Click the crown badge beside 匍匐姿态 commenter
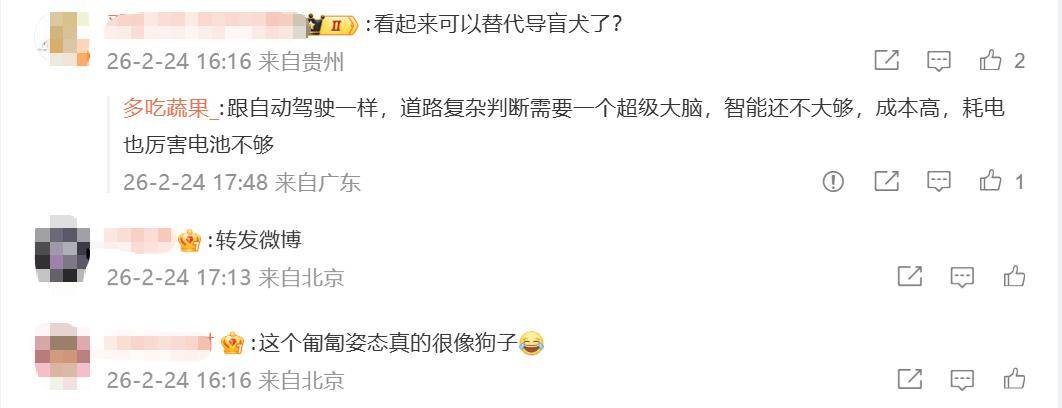This screenshot has height=408, width=1062. [x=232, y=344]
